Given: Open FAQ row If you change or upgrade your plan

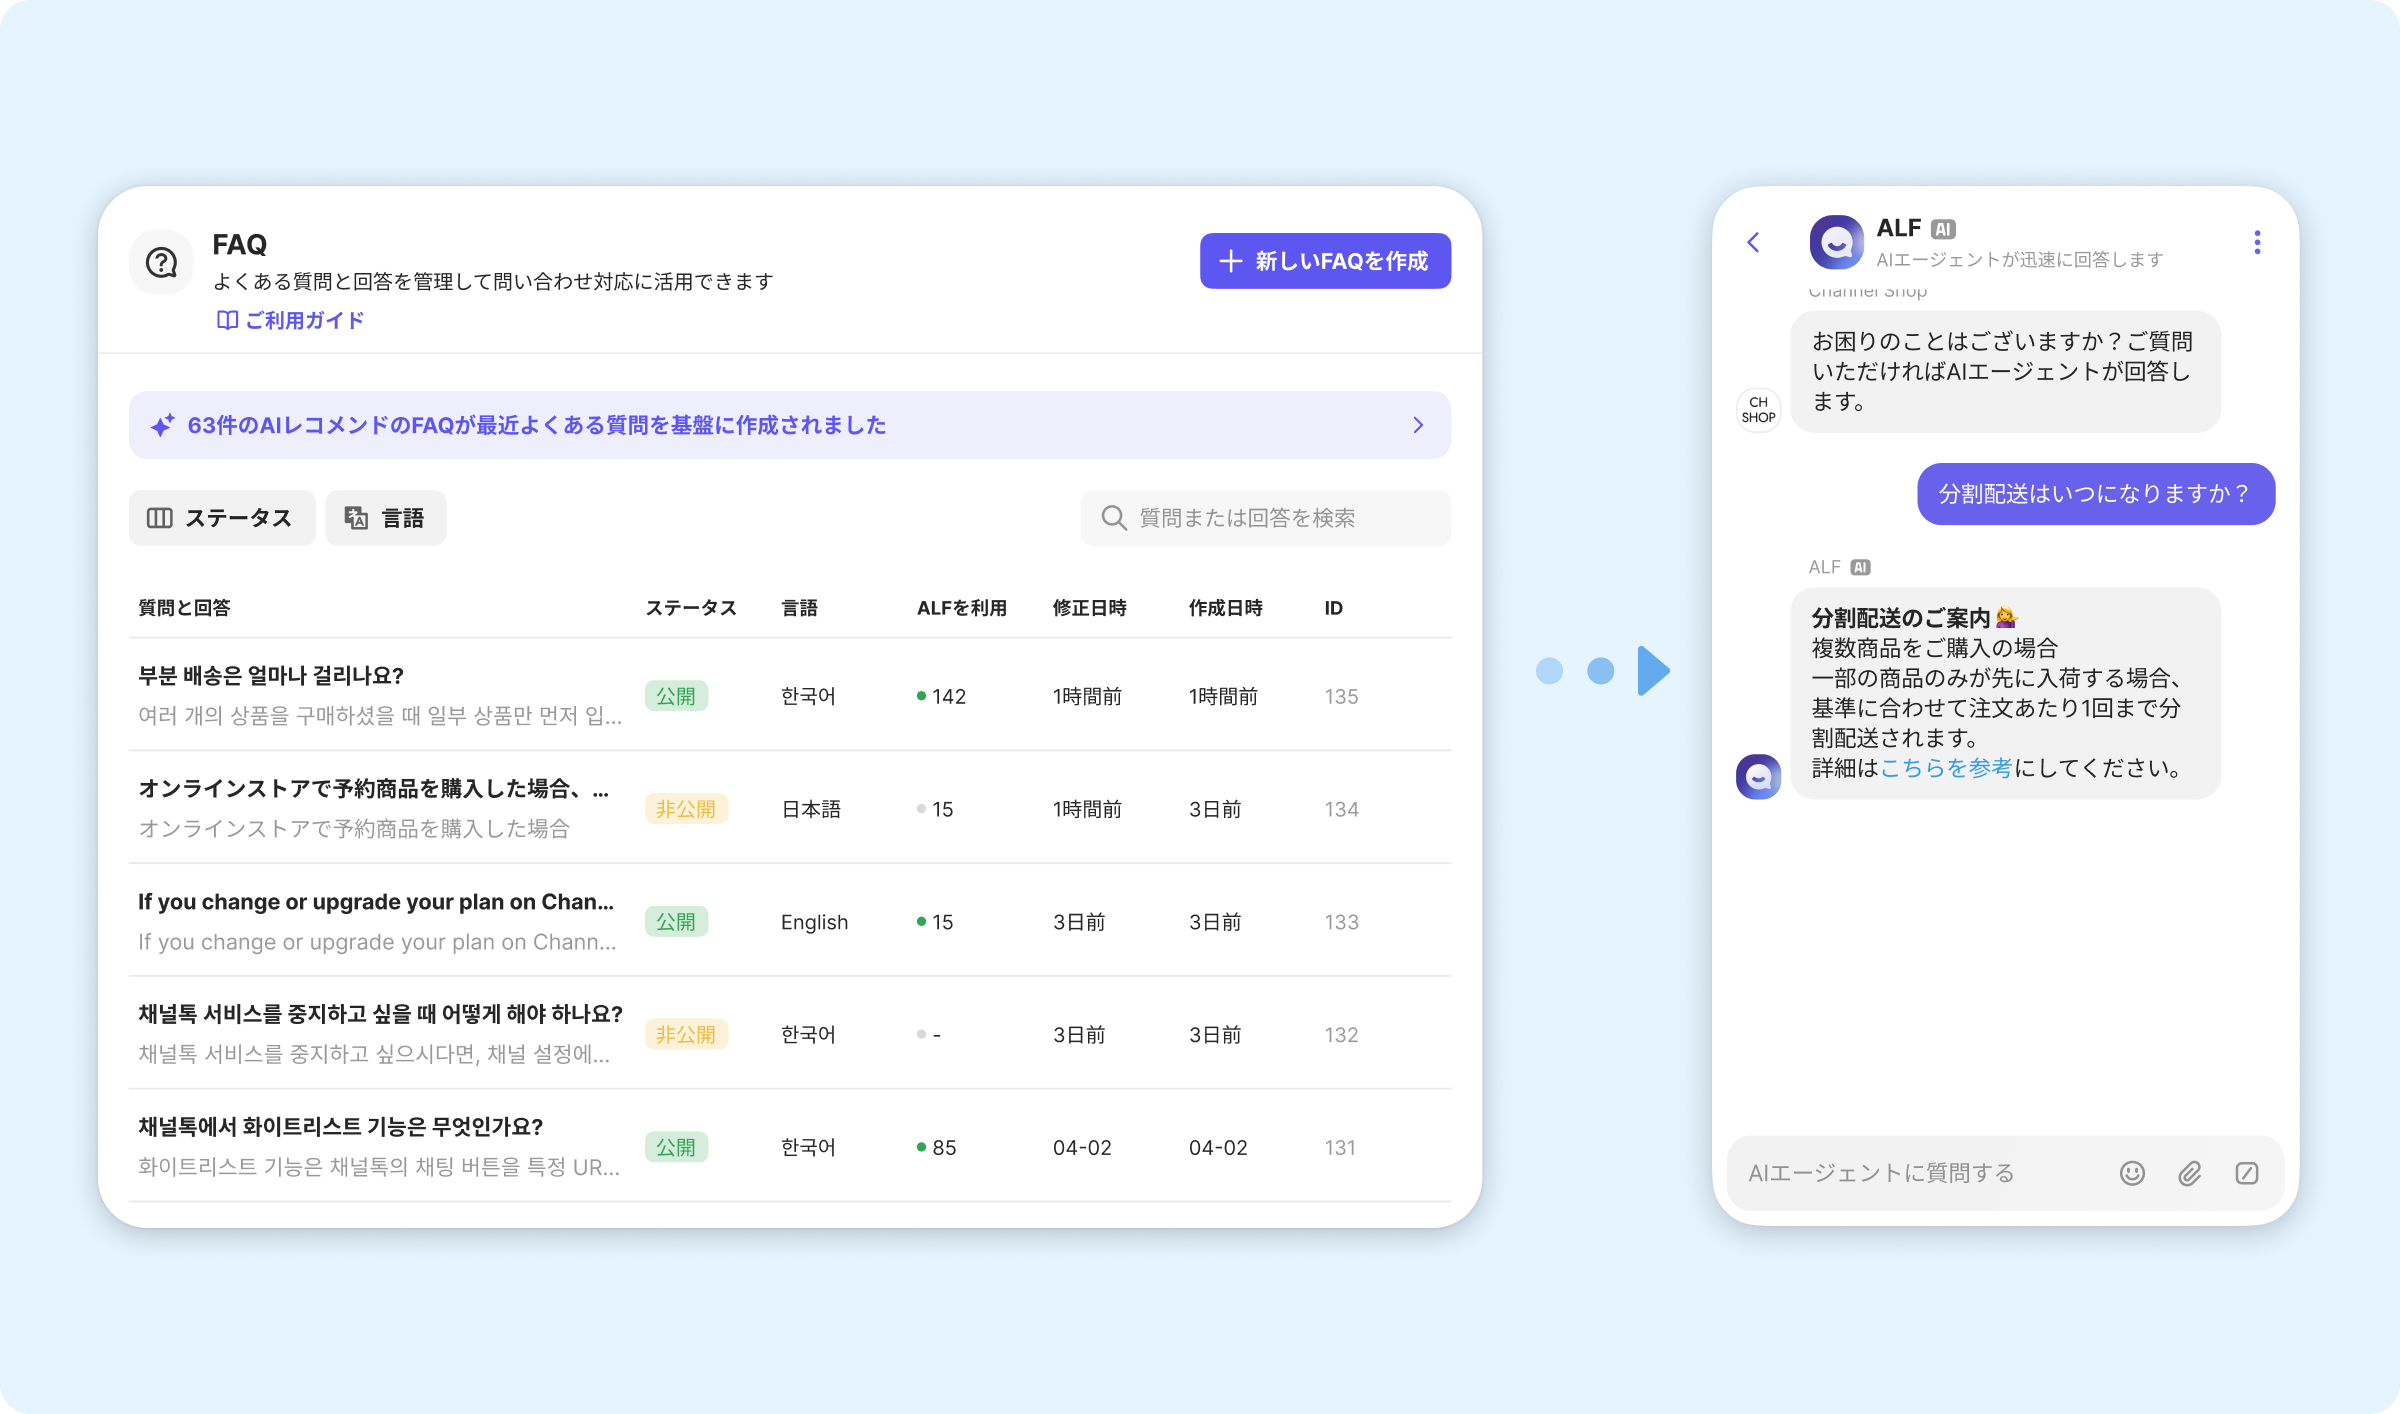Looking at the screenshot, I should pyautogui.click(x=789, y=921).
